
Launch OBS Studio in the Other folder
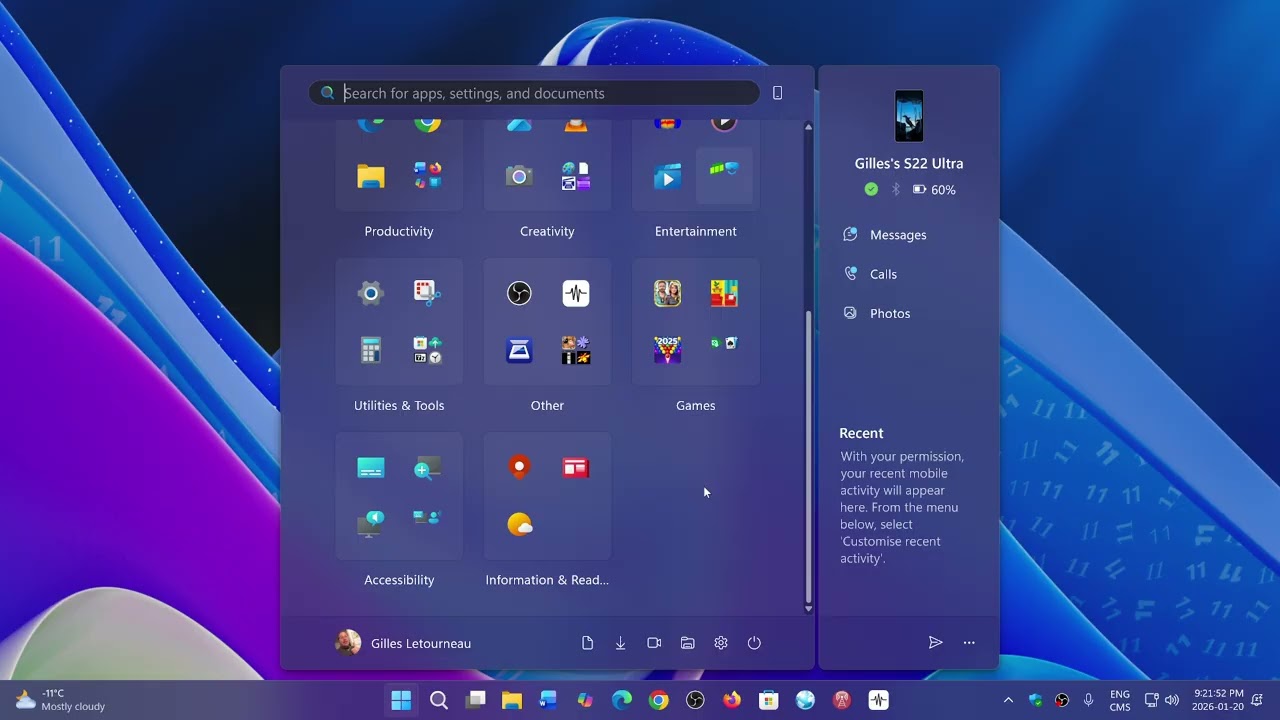tap(519, 293)
